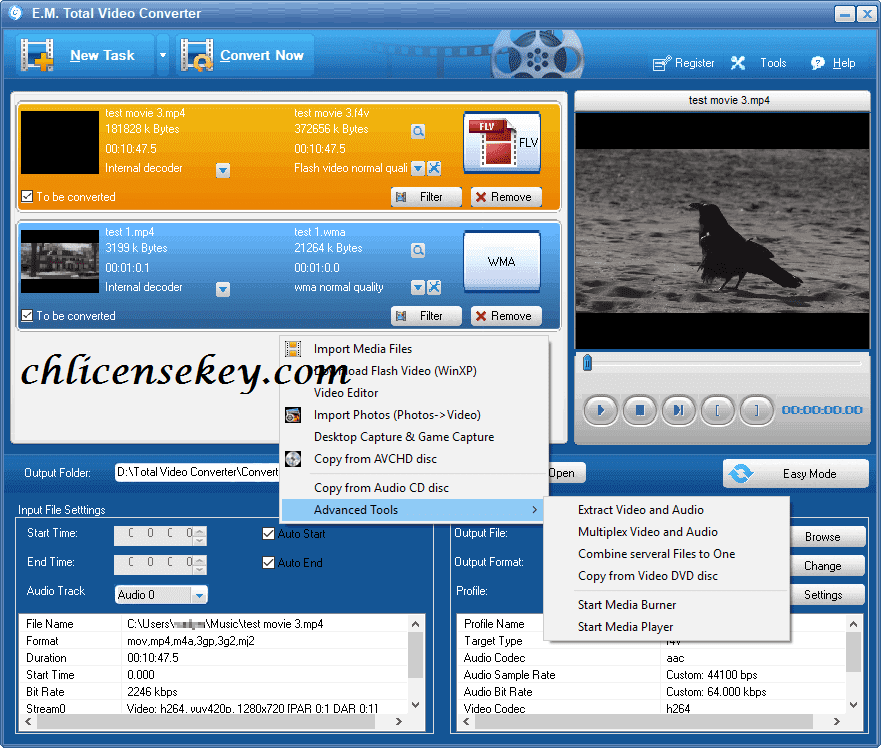Click the Convert Now film icon
Viewport: 881px width, 748px height.
[197, 55]
